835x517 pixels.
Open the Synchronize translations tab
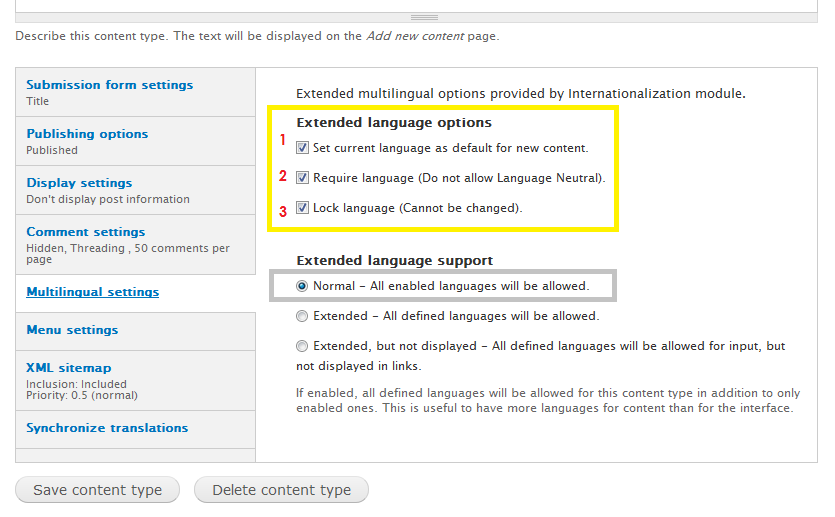point(107,428)
